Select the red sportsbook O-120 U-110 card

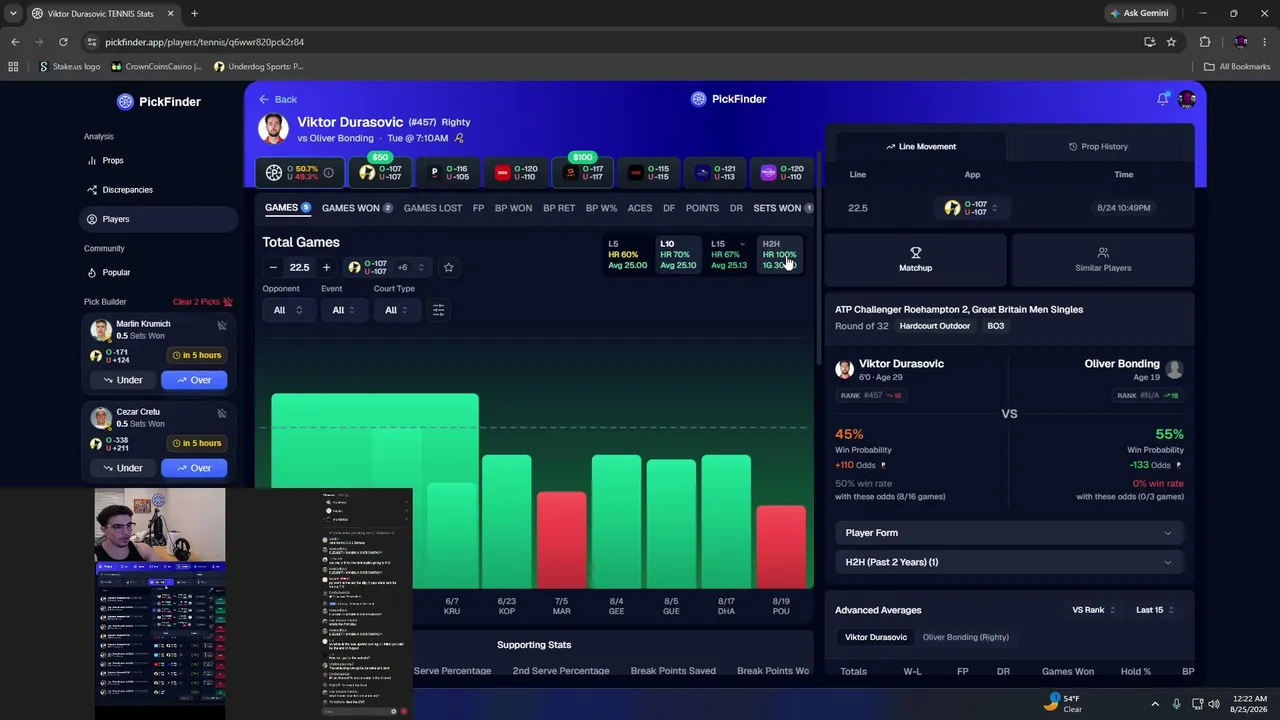tap(514, 173)
